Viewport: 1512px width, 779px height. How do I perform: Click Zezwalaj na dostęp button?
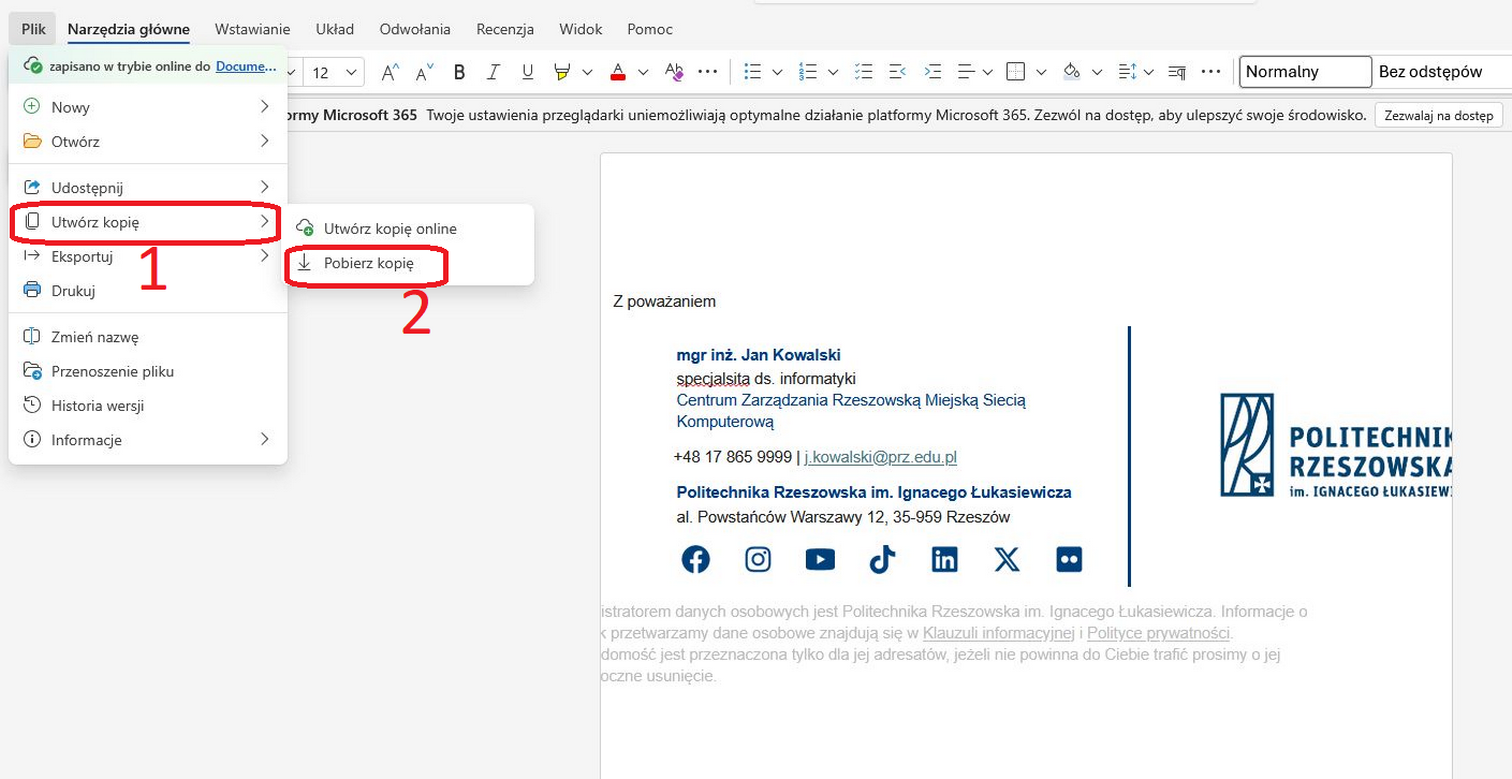[x=1438, y=116]
